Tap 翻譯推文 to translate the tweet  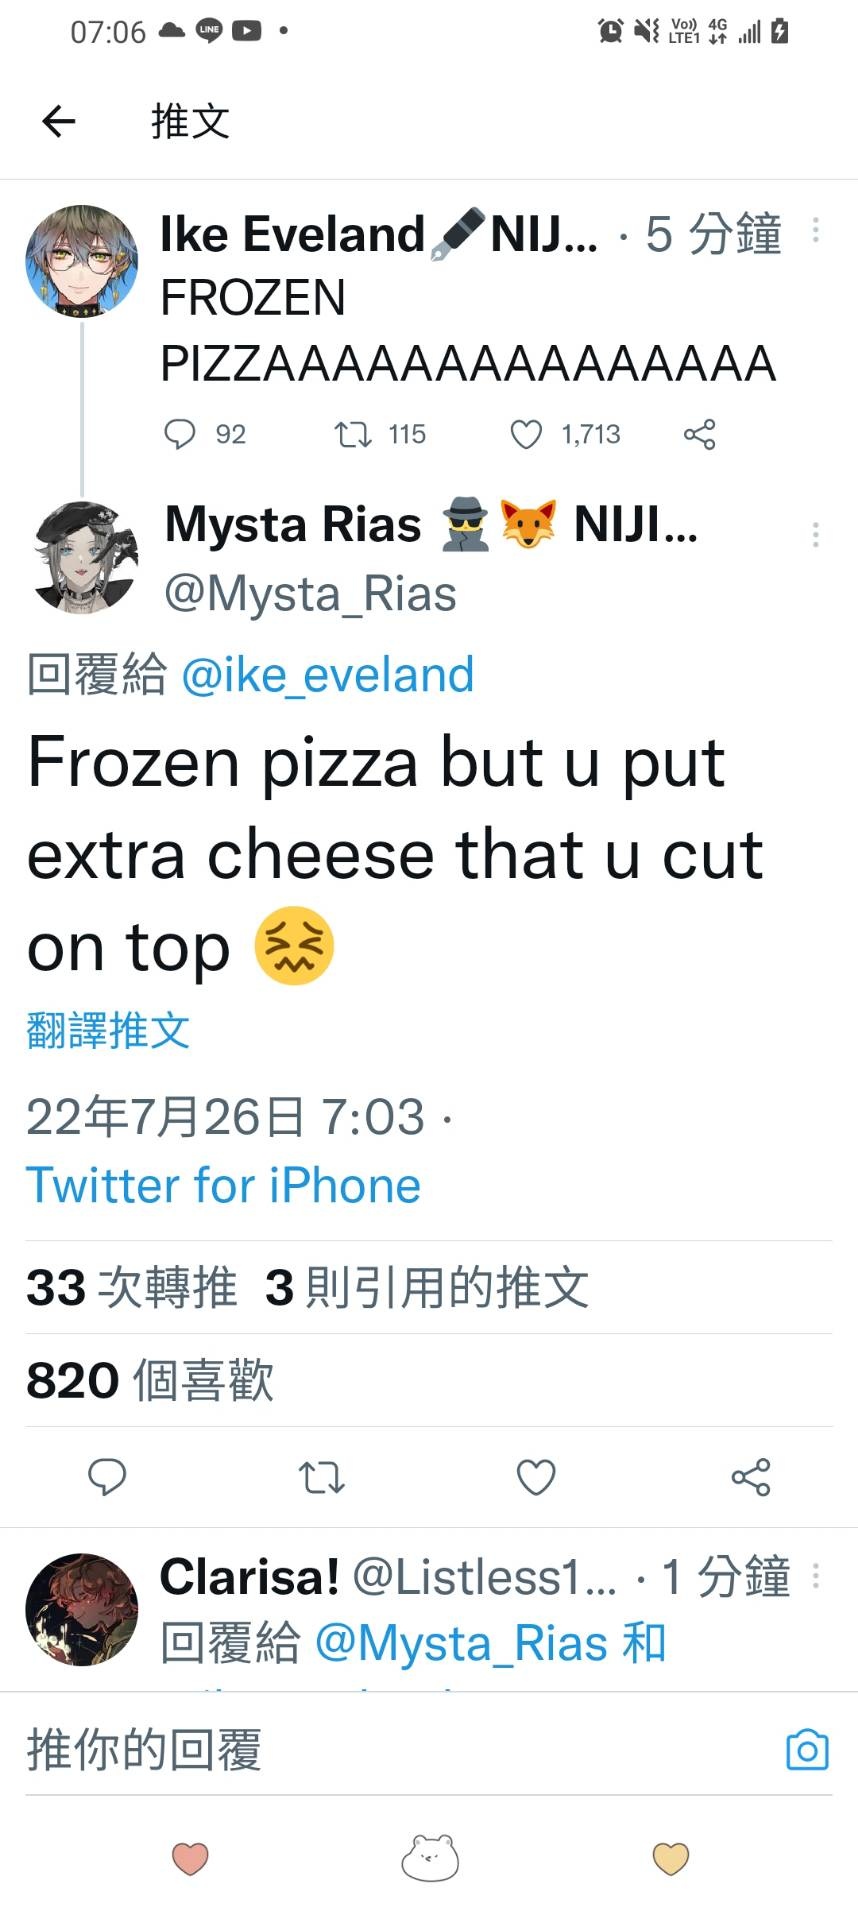[x=108, y=1030]
